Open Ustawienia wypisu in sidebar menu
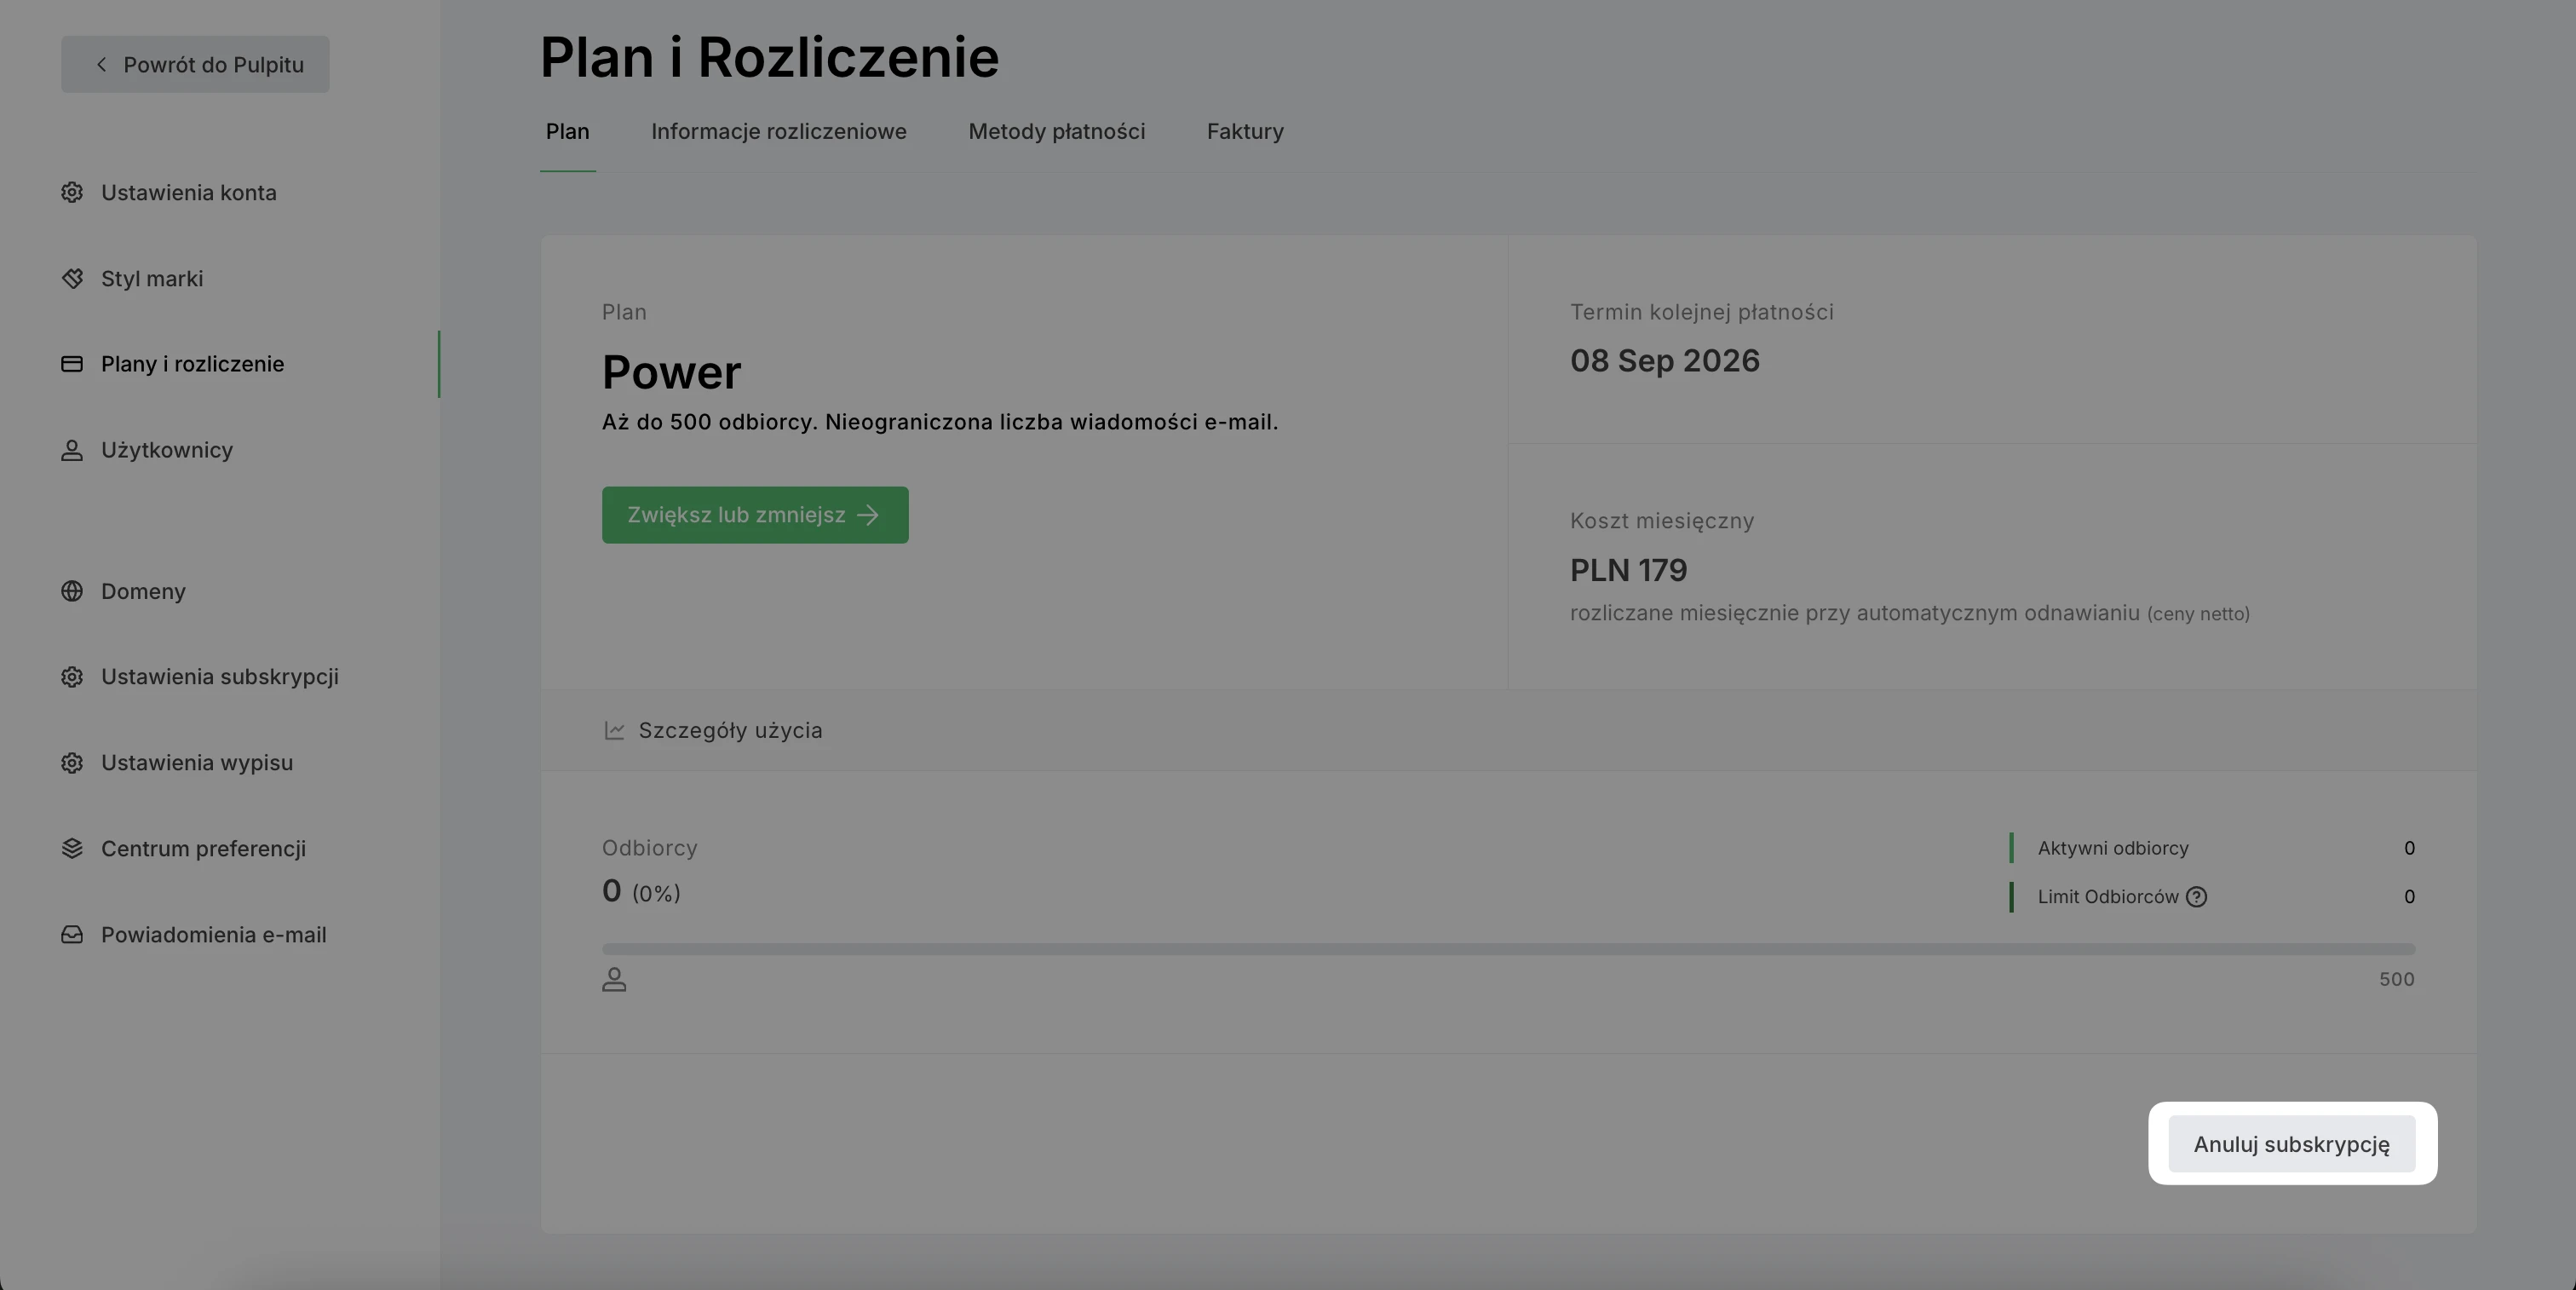2576x1290 pixels. 197,763
